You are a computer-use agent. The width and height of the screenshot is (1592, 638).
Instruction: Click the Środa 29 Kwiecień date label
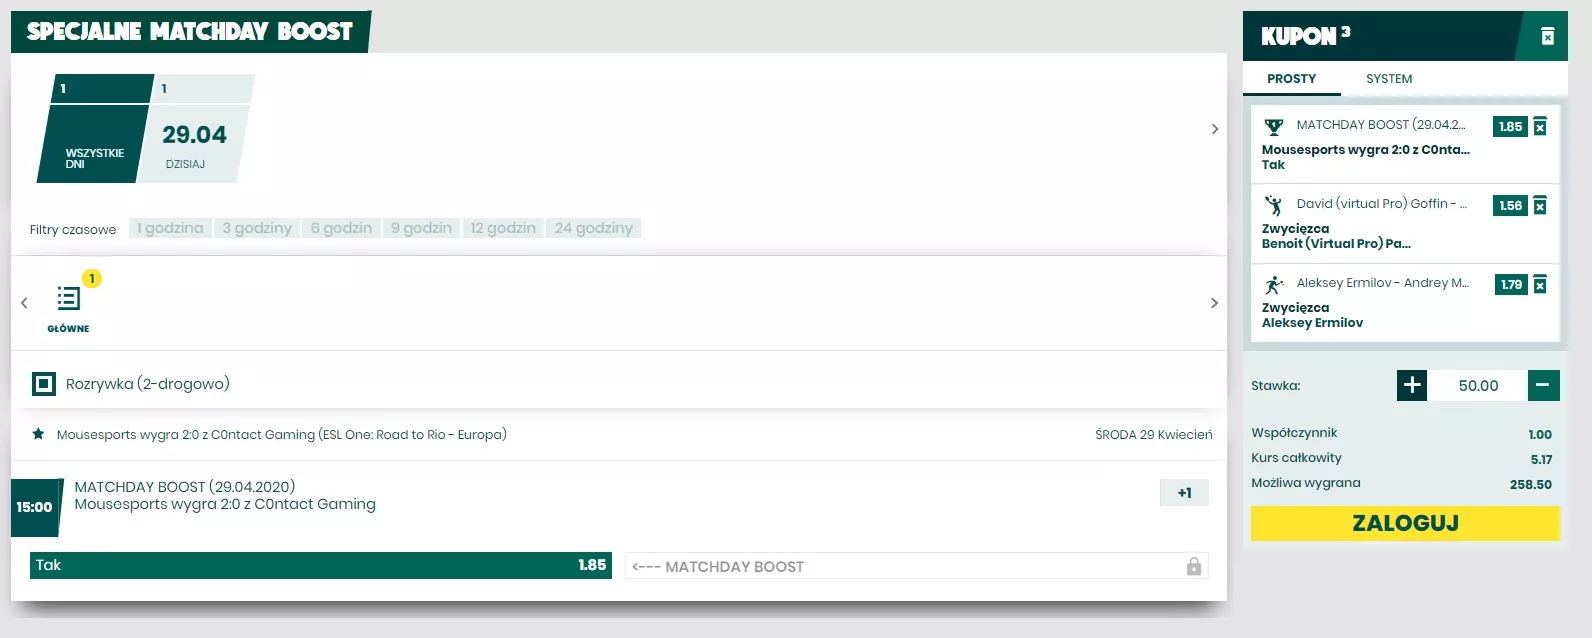[x=1153, y=435]
